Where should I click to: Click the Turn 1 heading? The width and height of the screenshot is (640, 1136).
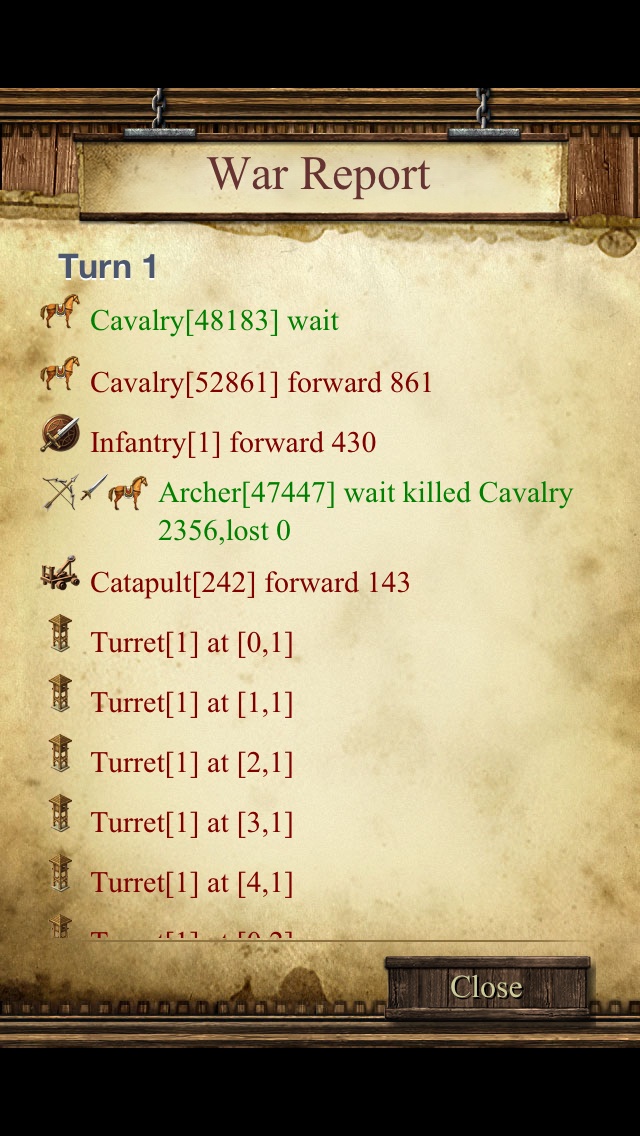click(107, 267)
